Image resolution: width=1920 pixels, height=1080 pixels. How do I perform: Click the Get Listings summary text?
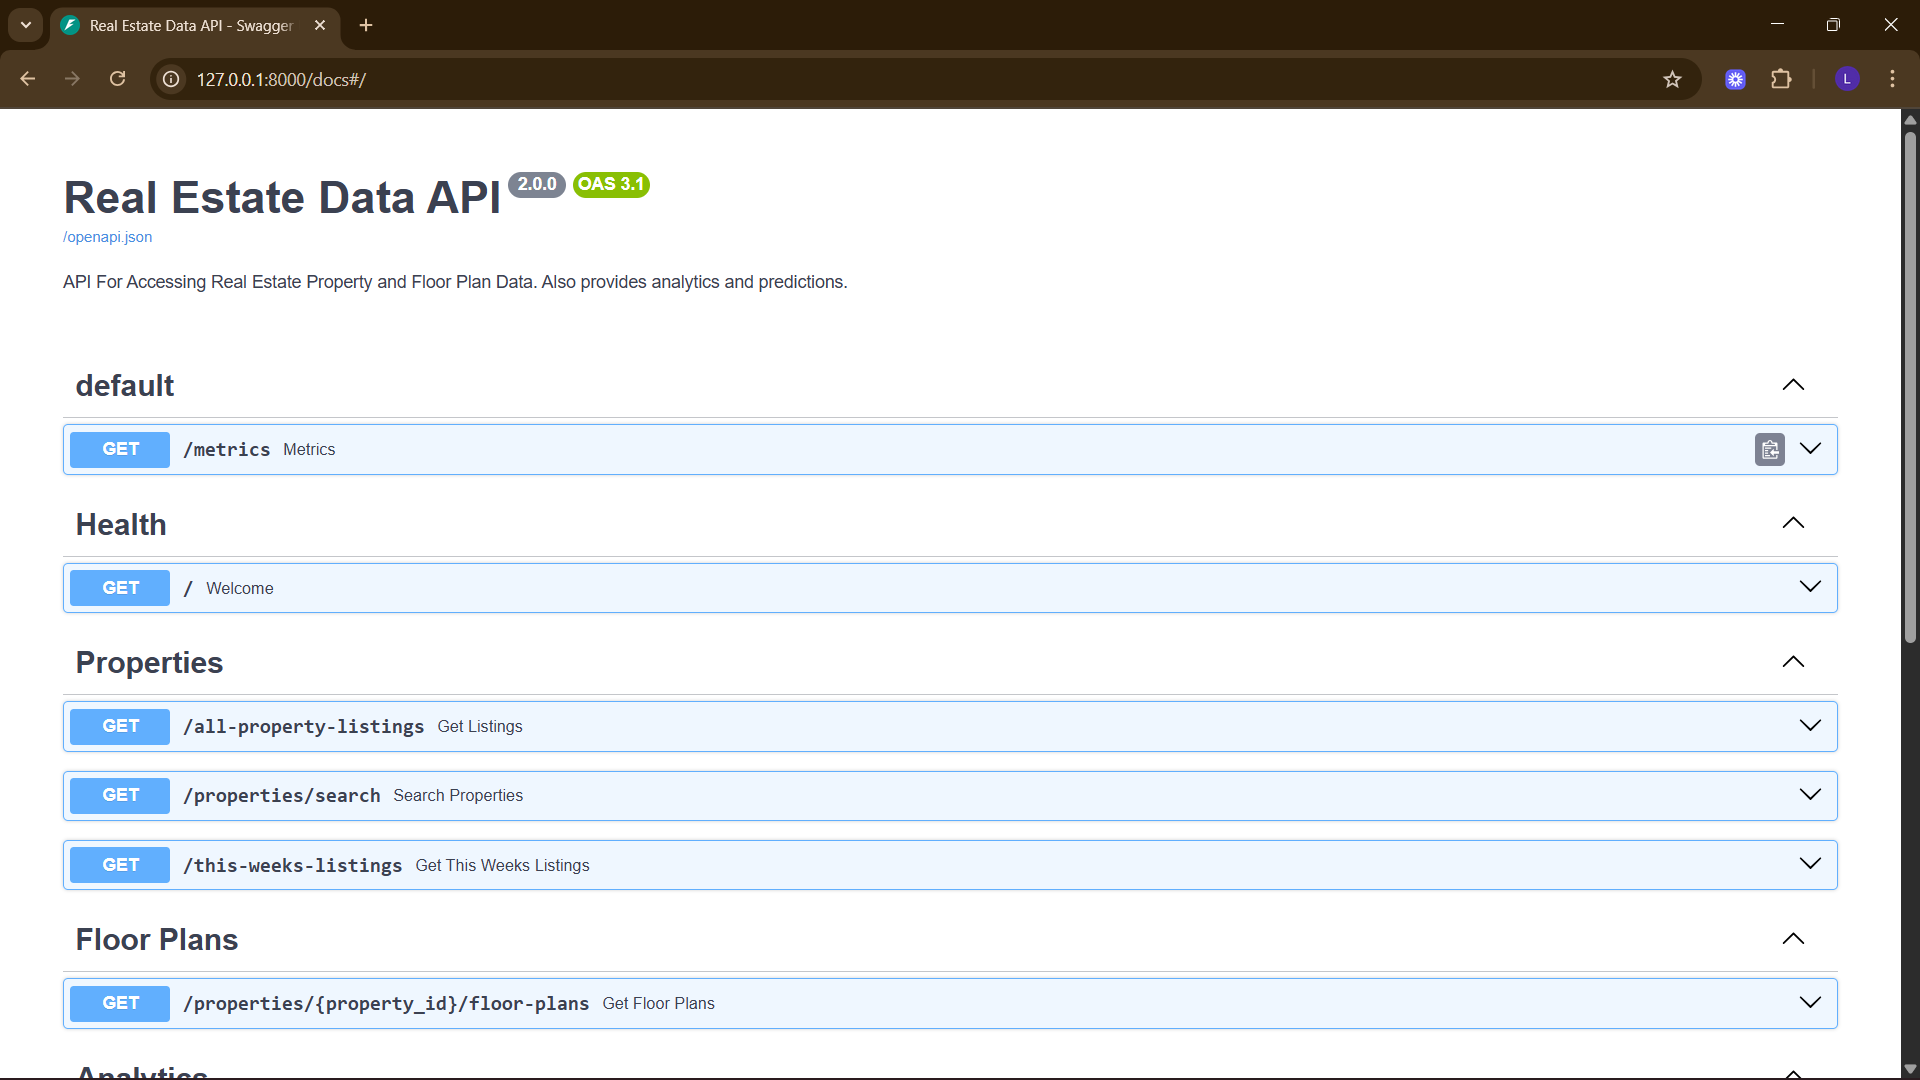[x=480, y=727]
